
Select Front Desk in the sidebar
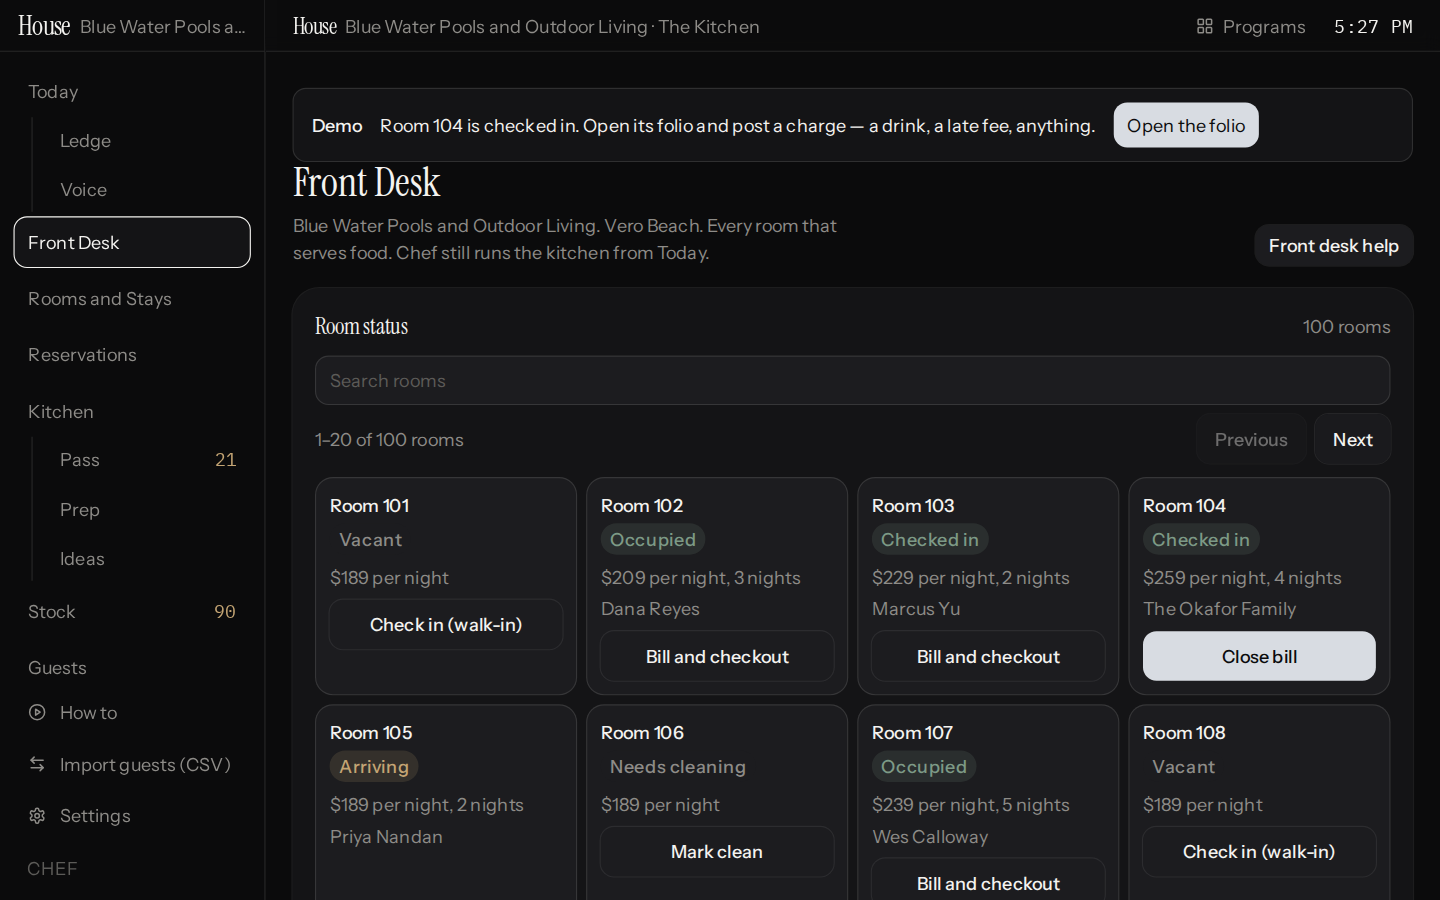[132, 242]
